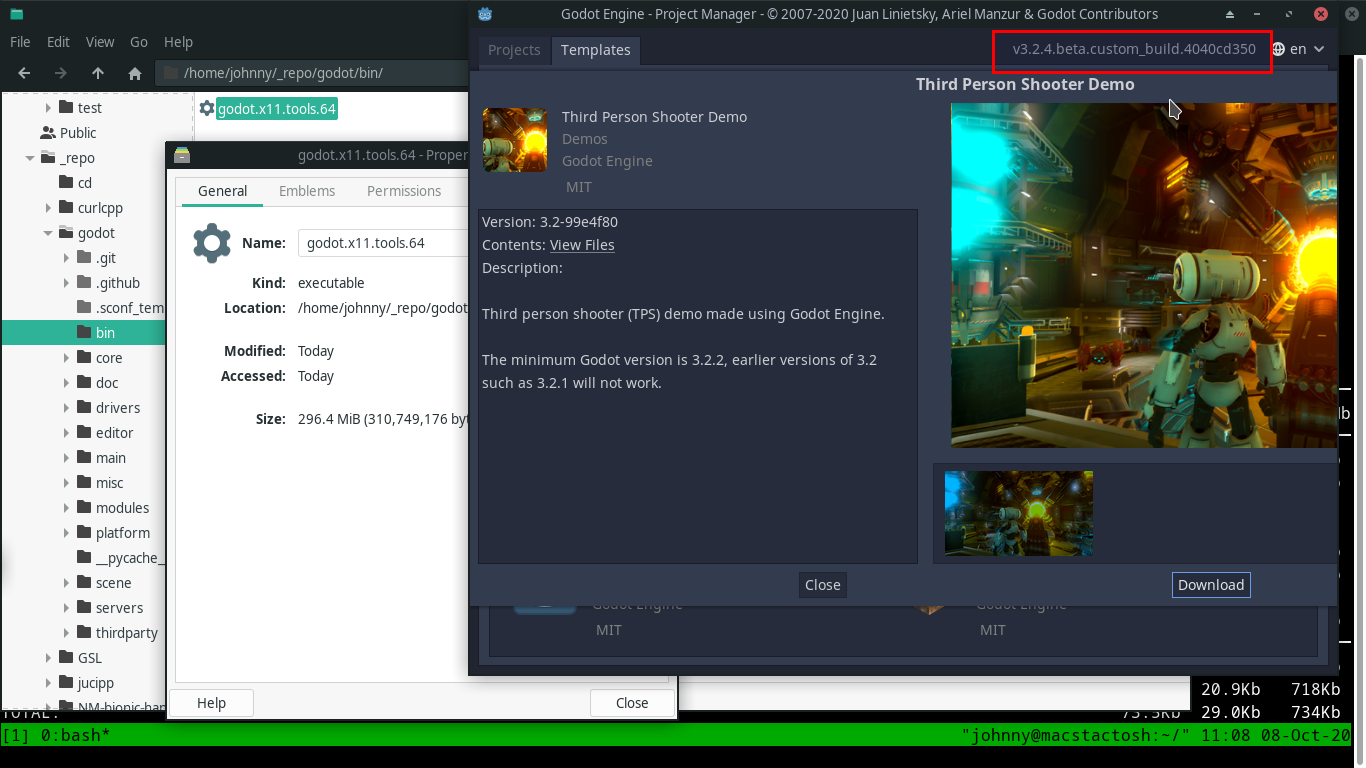This screenshot has width=1366, height=768.
Task: Click Close in the Properties dialog
Action: (x=631, y=703)
